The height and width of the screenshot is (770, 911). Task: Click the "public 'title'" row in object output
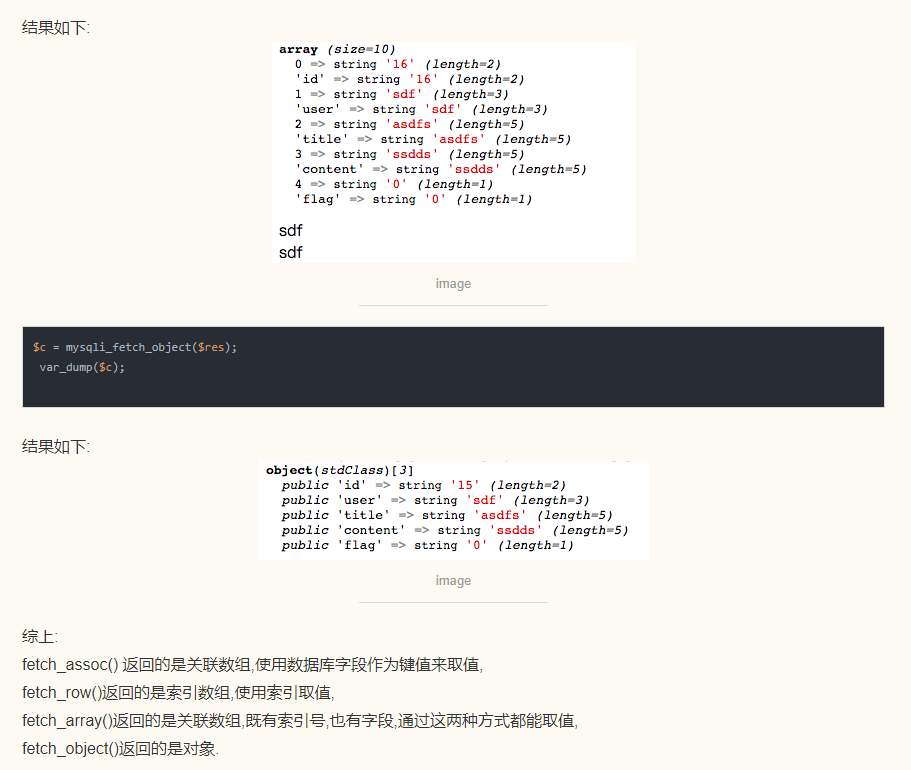(x=447, y=515)
